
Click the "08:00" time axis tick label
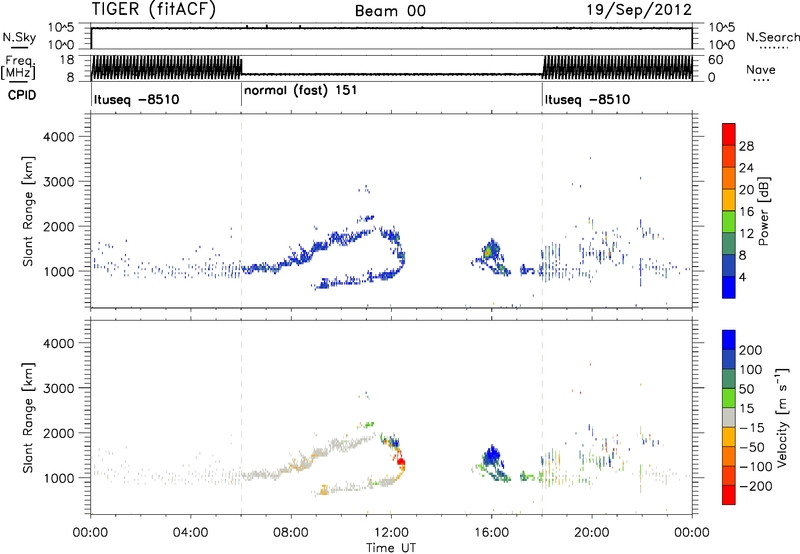[x=291, y=533]
